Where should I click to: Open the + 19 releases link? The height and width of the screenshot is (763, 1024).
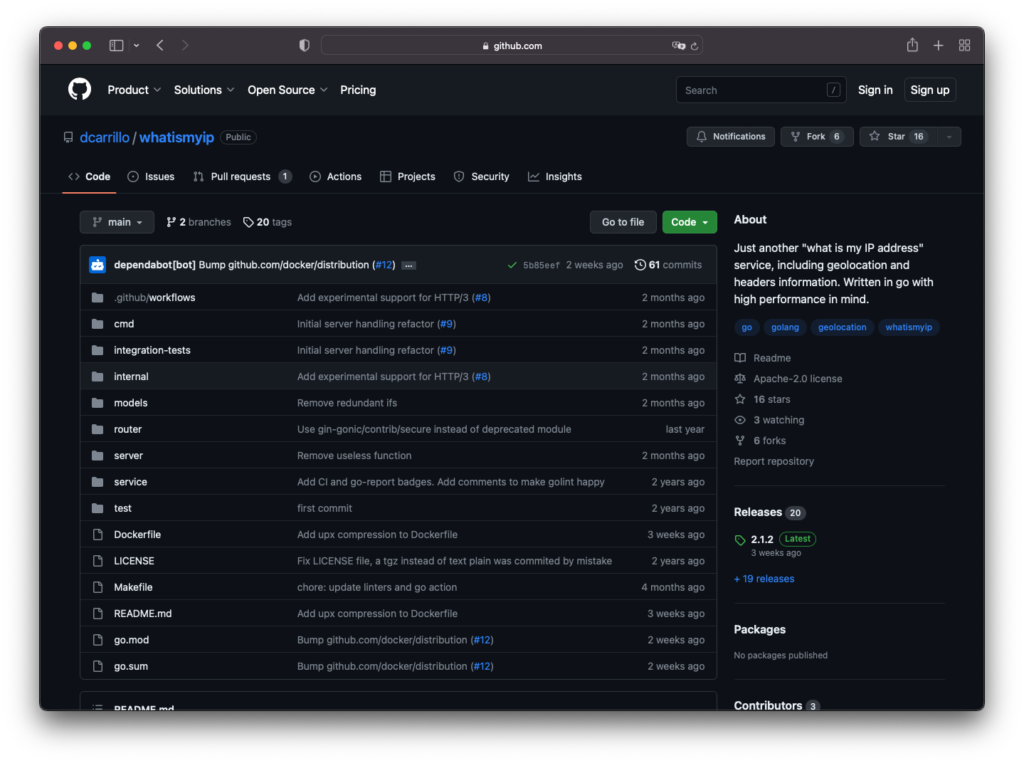(764, 579)
